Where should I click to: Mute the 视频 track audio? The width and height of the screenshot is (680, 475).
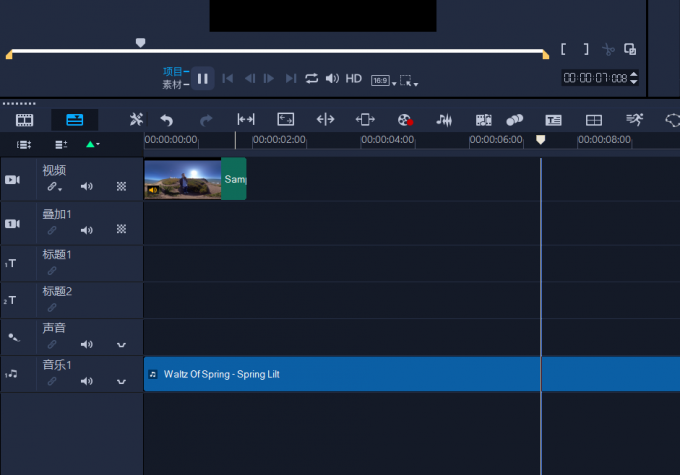(87, 186)
